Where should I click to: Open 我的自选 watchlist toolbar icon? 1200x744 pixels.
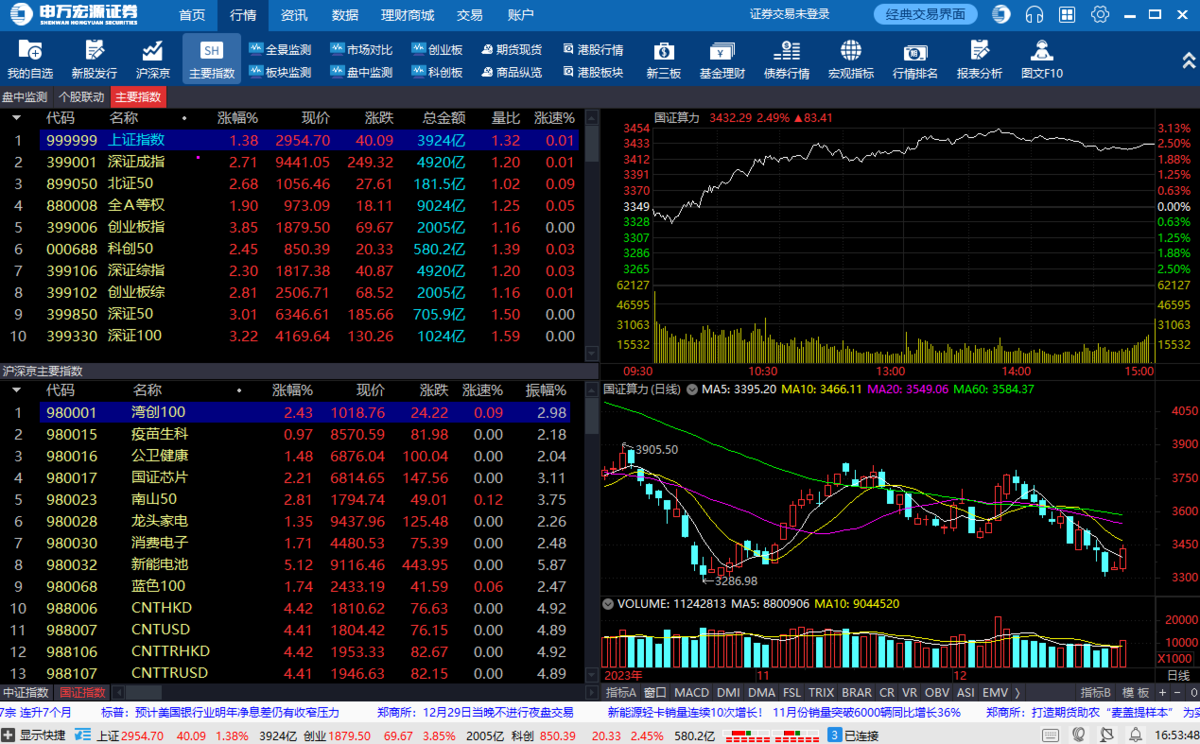click(x=30, y=59)
